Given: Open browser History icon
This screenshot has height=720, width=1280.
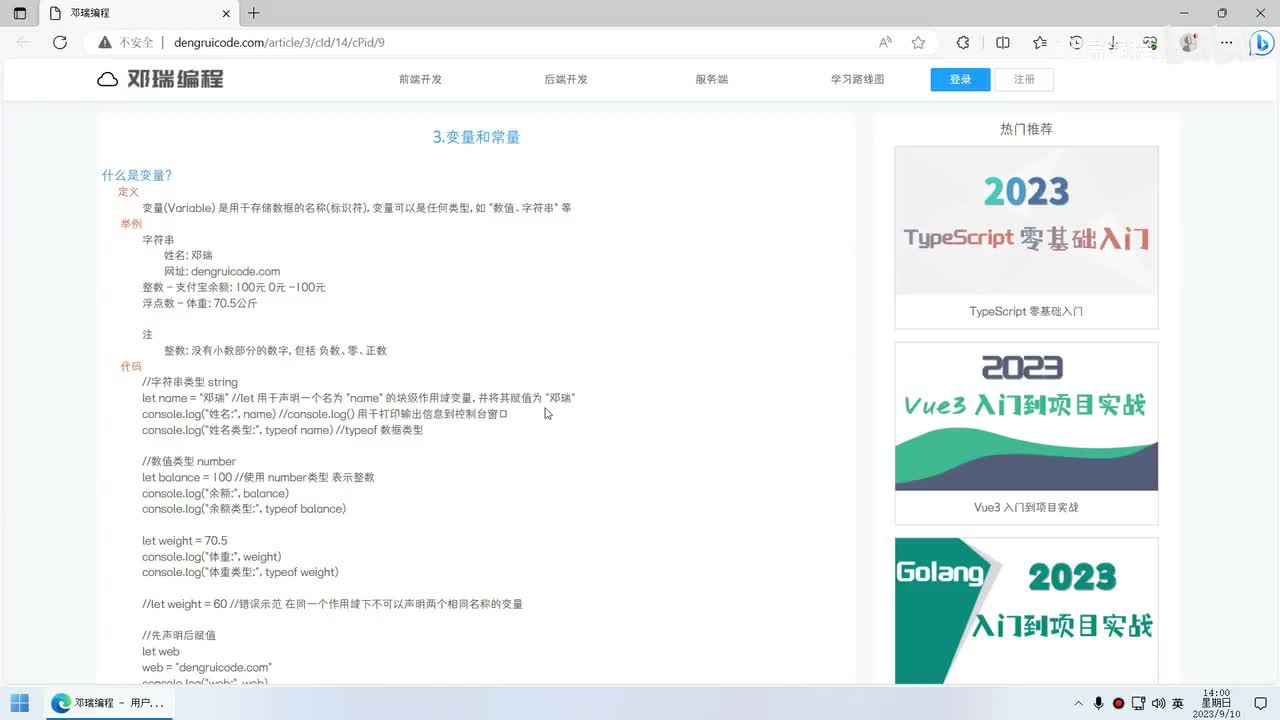Looking at the screenshot, I should 1076,42.
